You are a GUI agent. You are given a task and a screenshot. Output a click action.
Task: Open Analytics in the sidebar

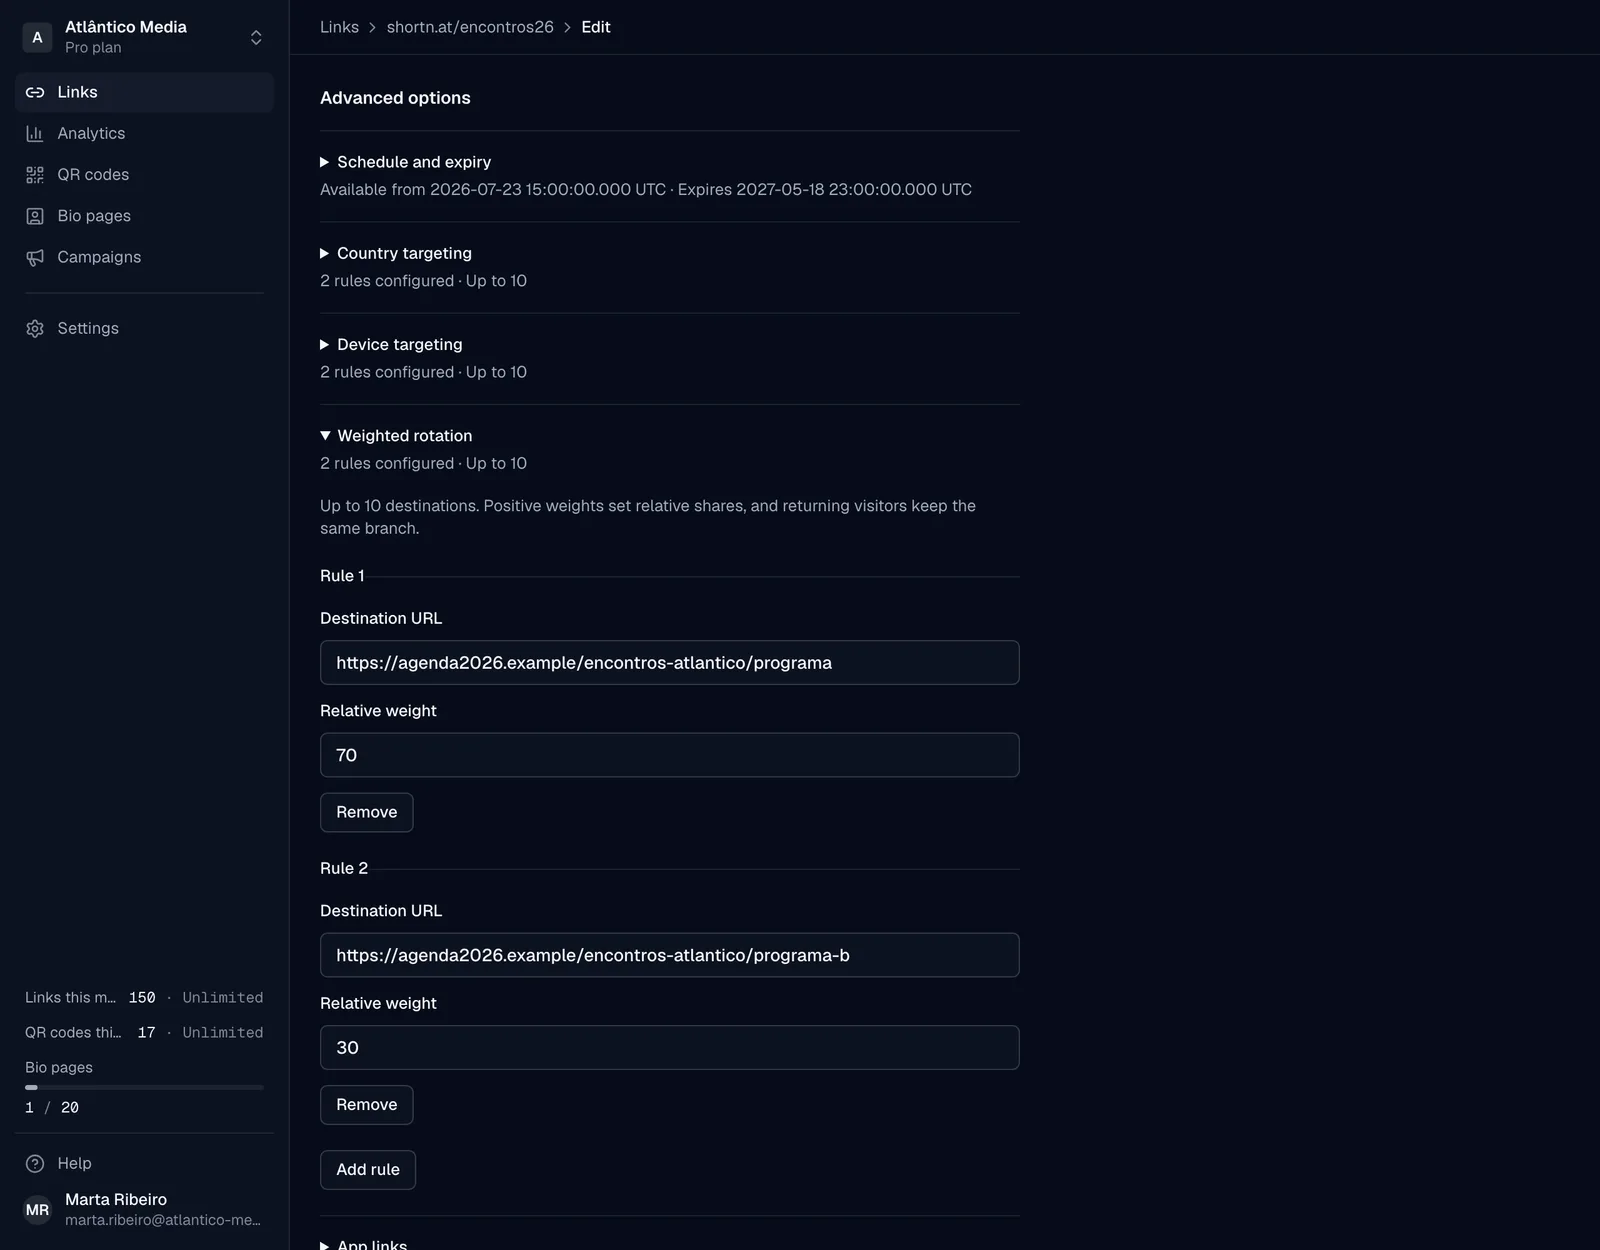(x=144, y=133)
